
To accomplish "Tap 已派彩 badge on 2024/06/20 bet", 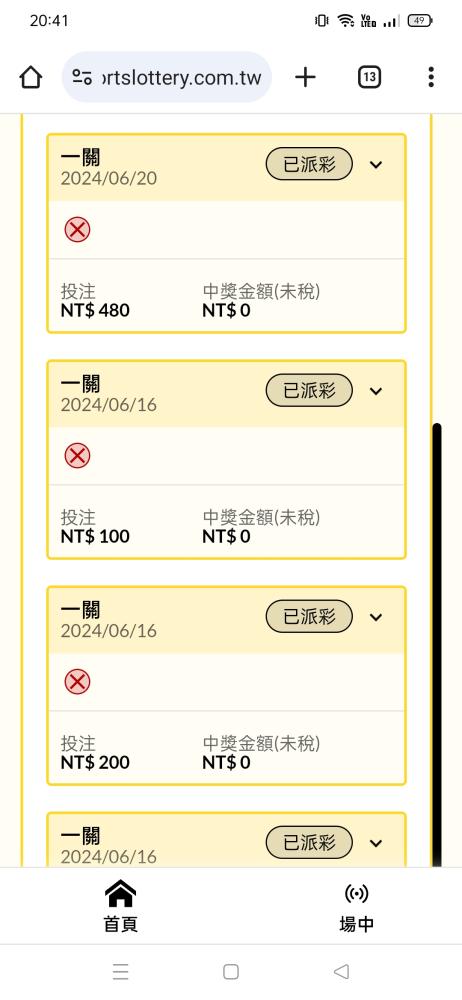I will click(x=309, y=164).
